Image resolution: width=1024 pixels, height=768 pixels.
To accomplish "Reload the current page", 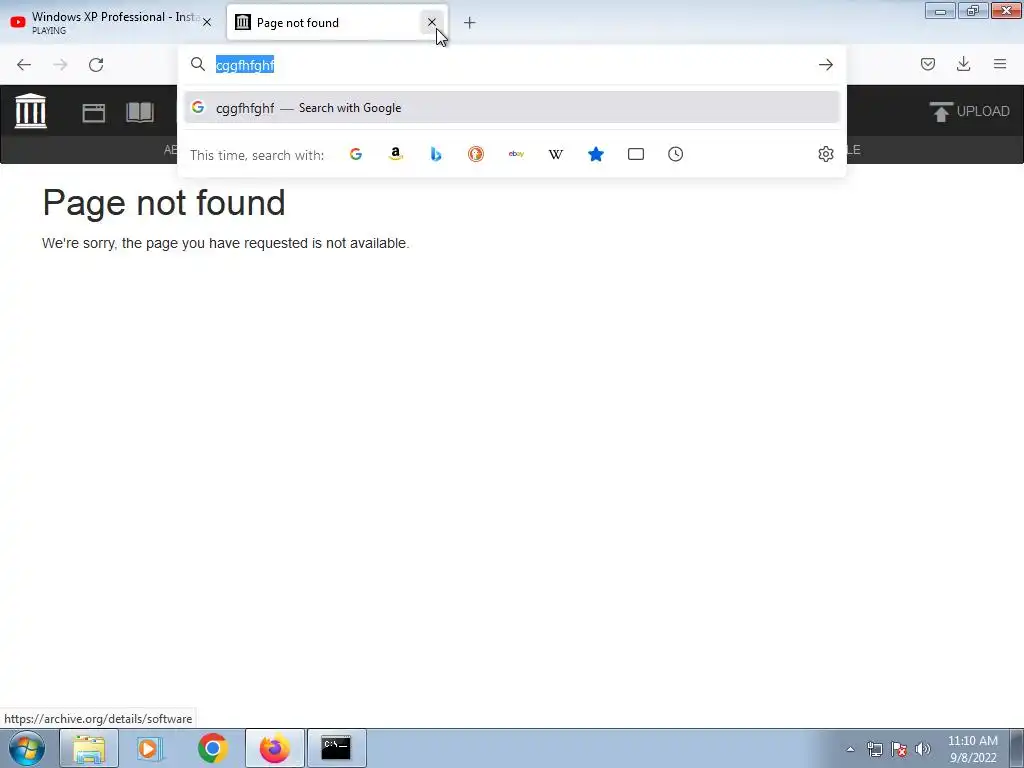I will (x=96, y=65).
